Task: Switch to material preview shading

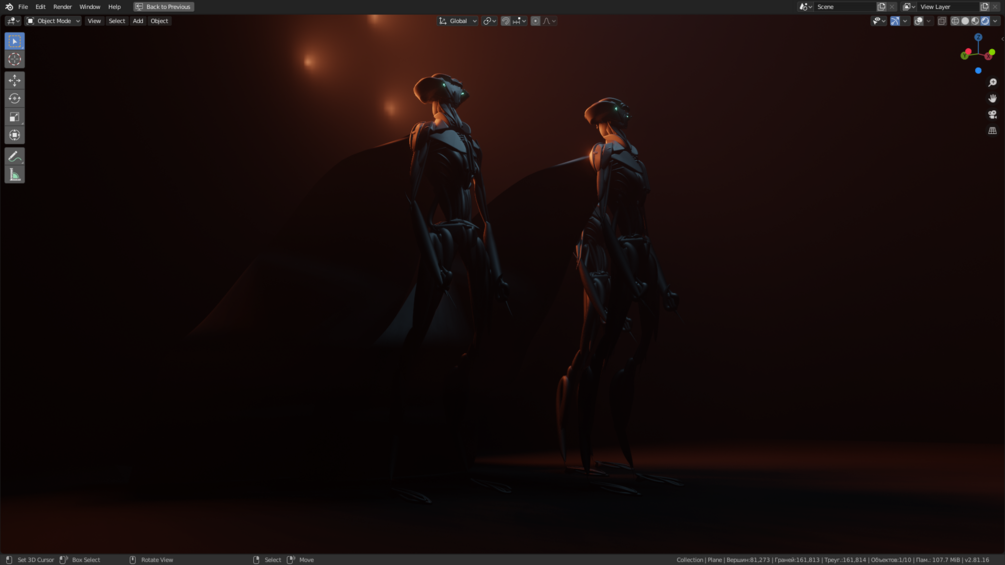Action: [x=975, y=21]
